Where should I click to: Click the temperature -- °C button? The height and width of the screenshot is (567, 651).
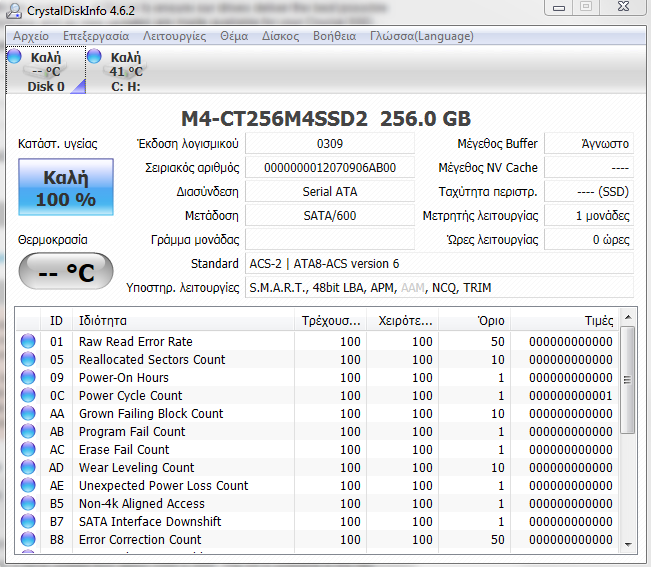click(66, 271)
